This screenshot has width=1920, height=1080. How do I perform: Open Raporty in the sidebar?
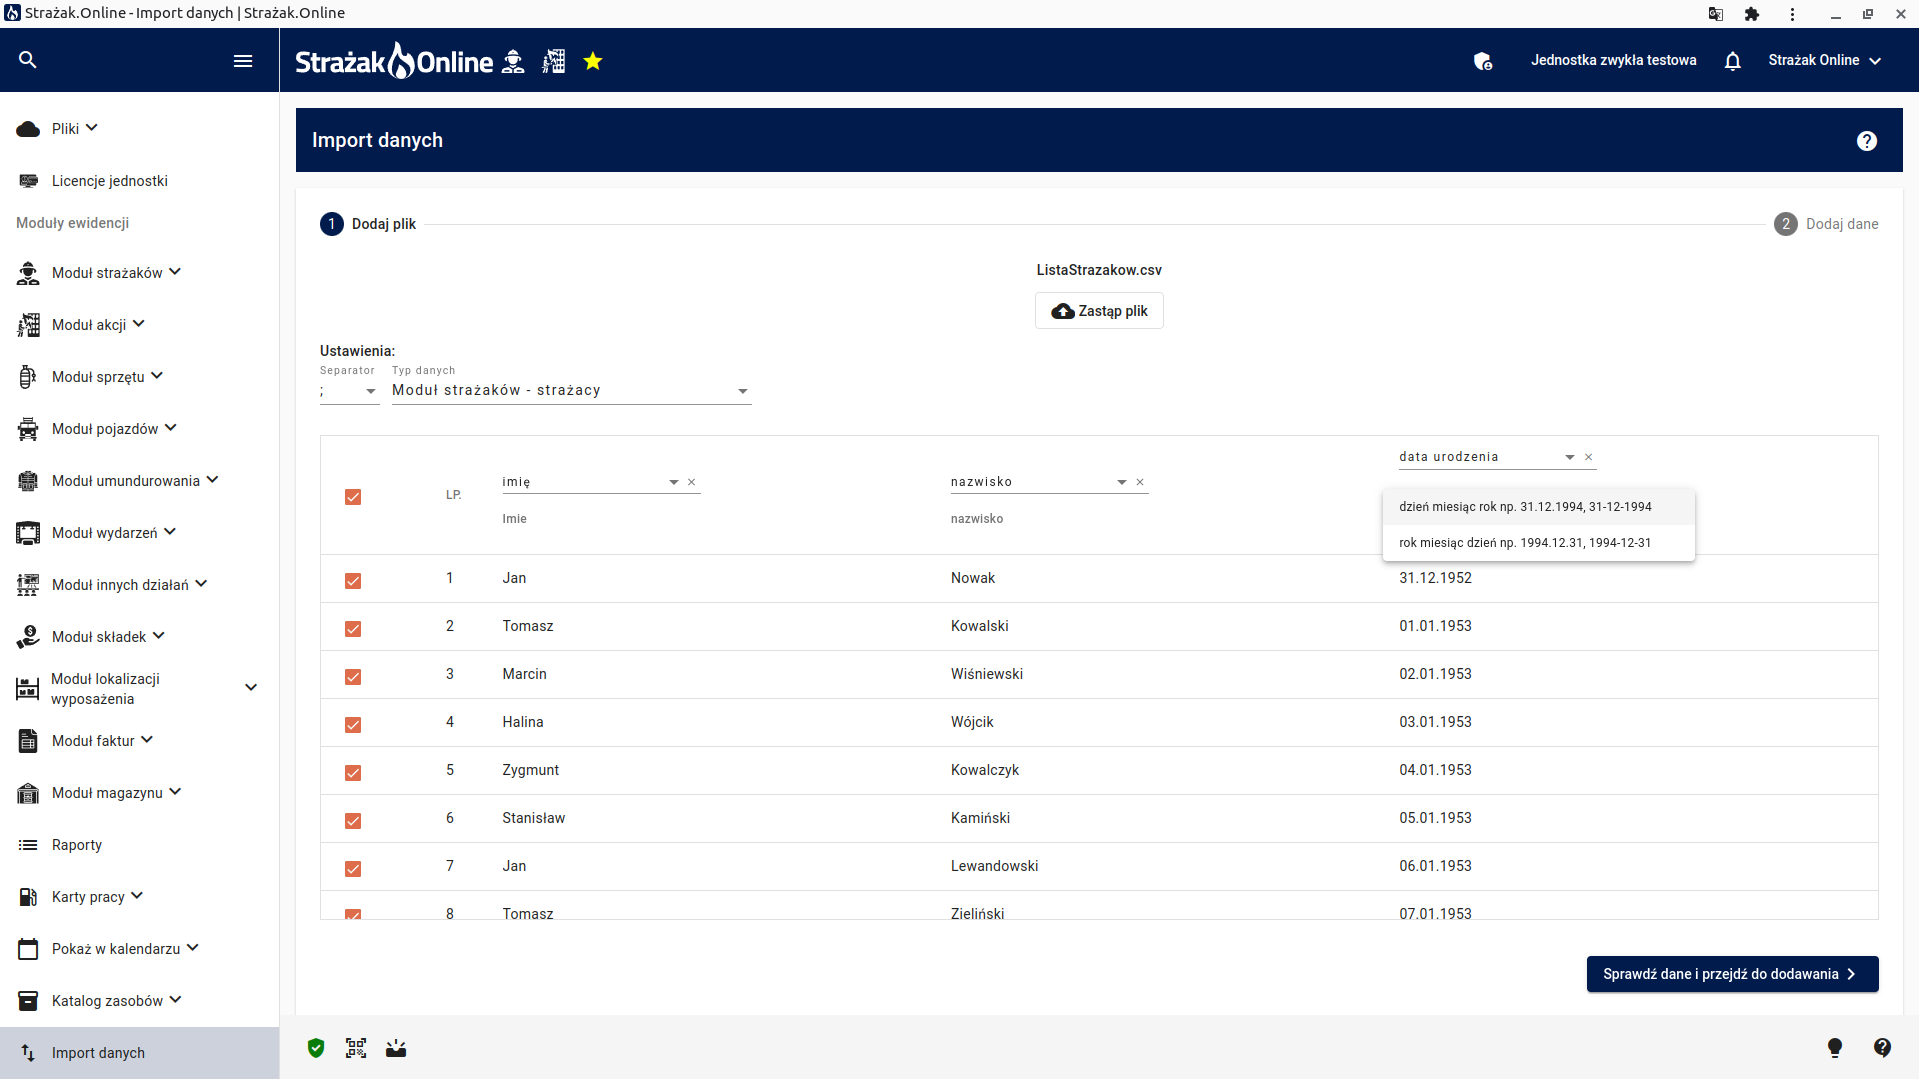(x=77, y=845)
